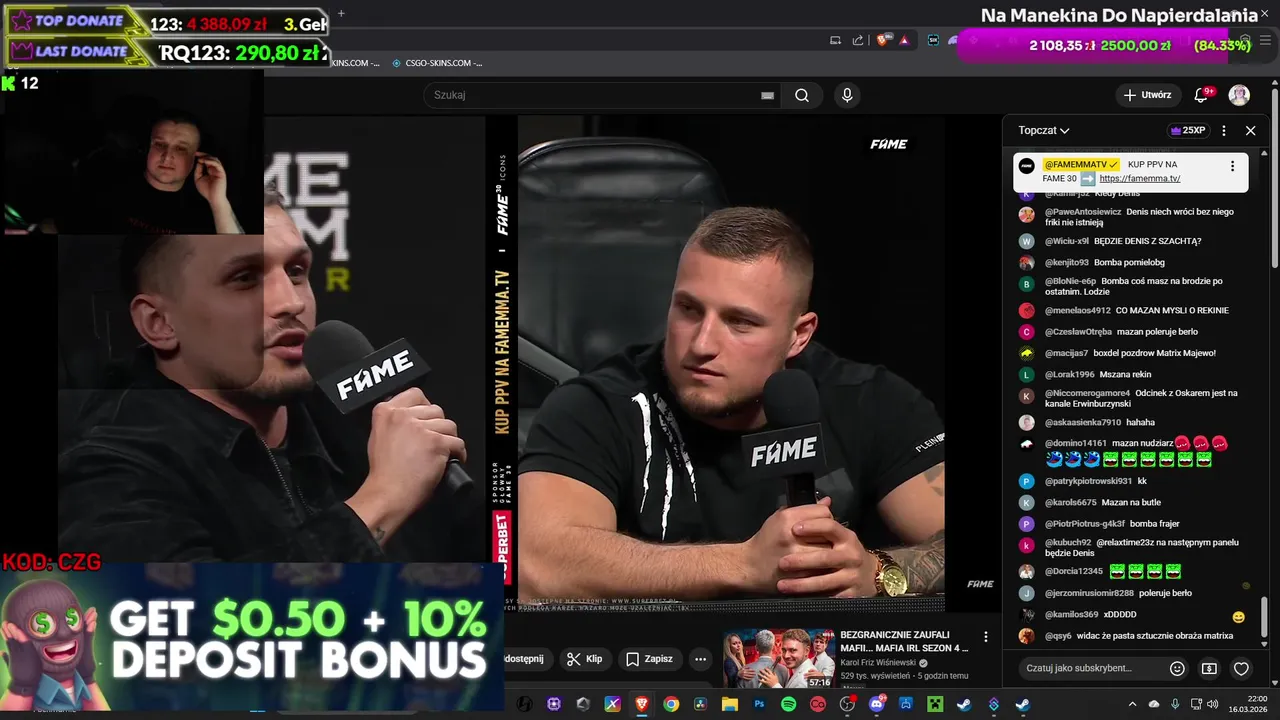Screen dimensions: 1280x720
Task: Open YouTube notifications bell
Action: pyautogui.click(x=1202, y=95)
